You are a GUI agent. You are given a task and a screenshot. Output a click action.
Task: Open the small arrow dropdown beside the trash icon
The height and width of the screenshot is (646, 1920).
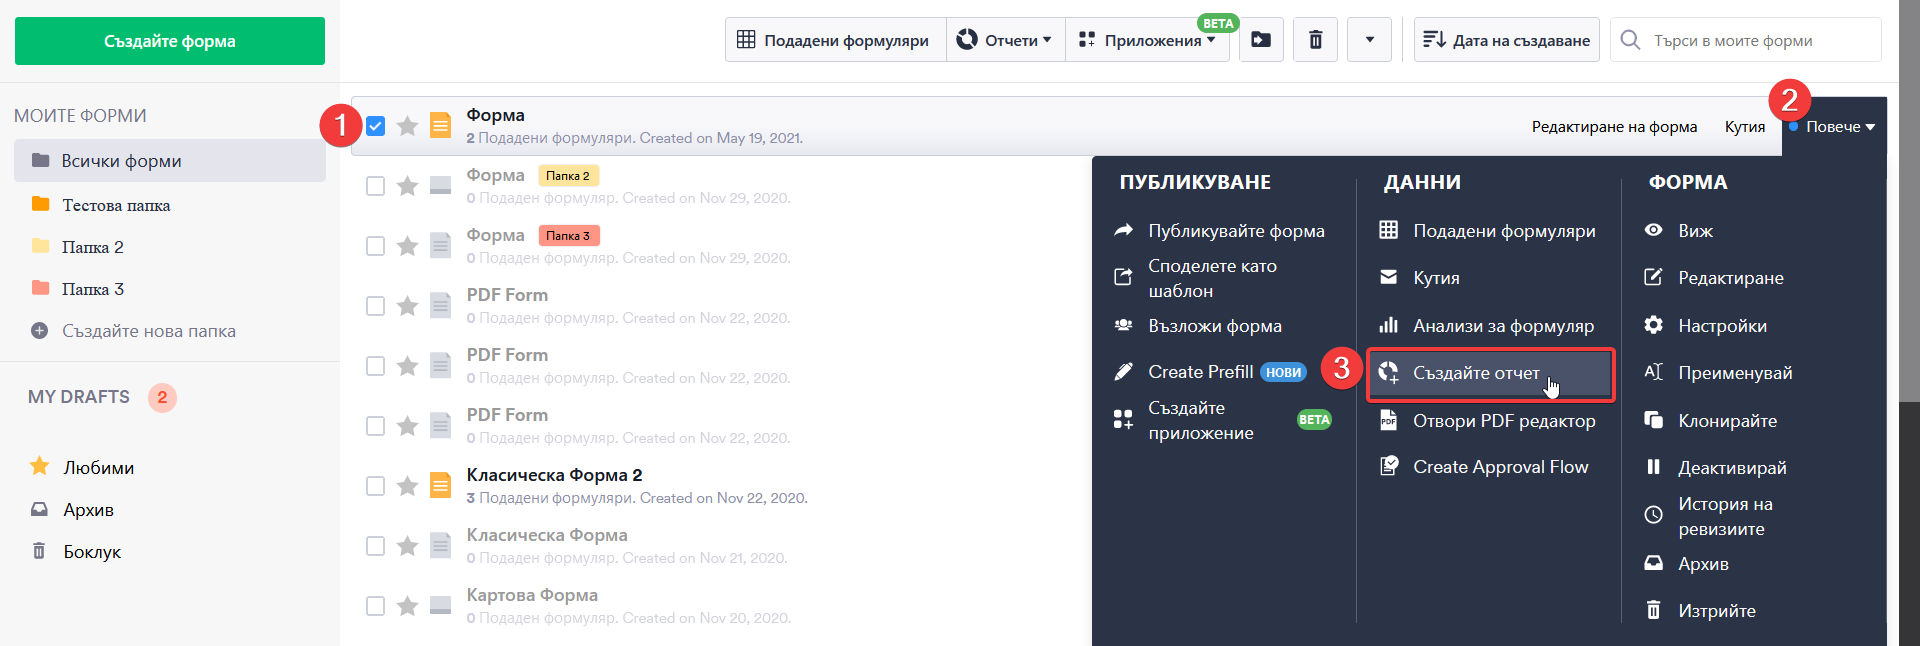point(1369,40)
